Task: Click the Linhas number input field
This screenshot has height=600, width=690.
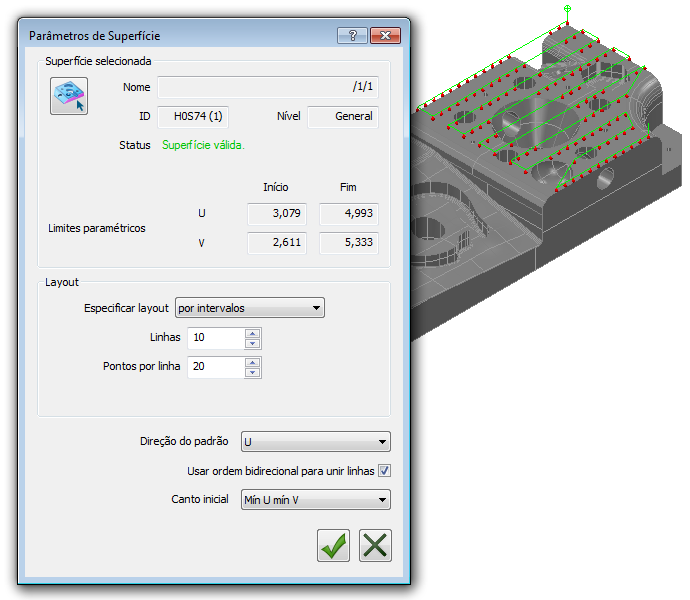Action: [x=216, y=338]
